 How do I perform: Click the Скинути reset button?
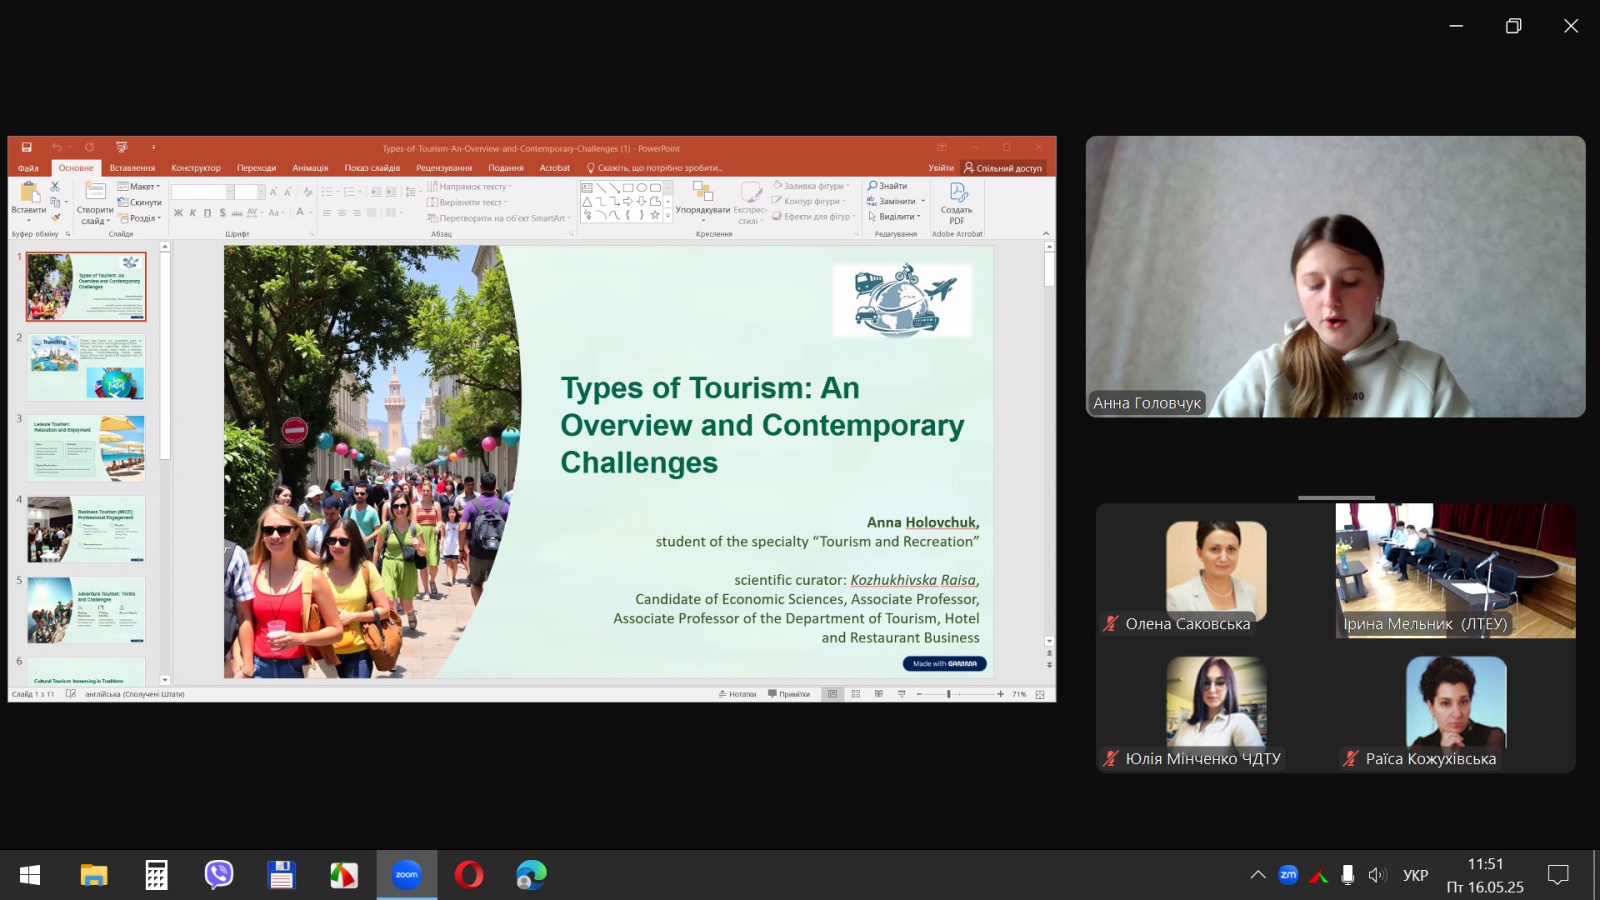coord(139,202)
